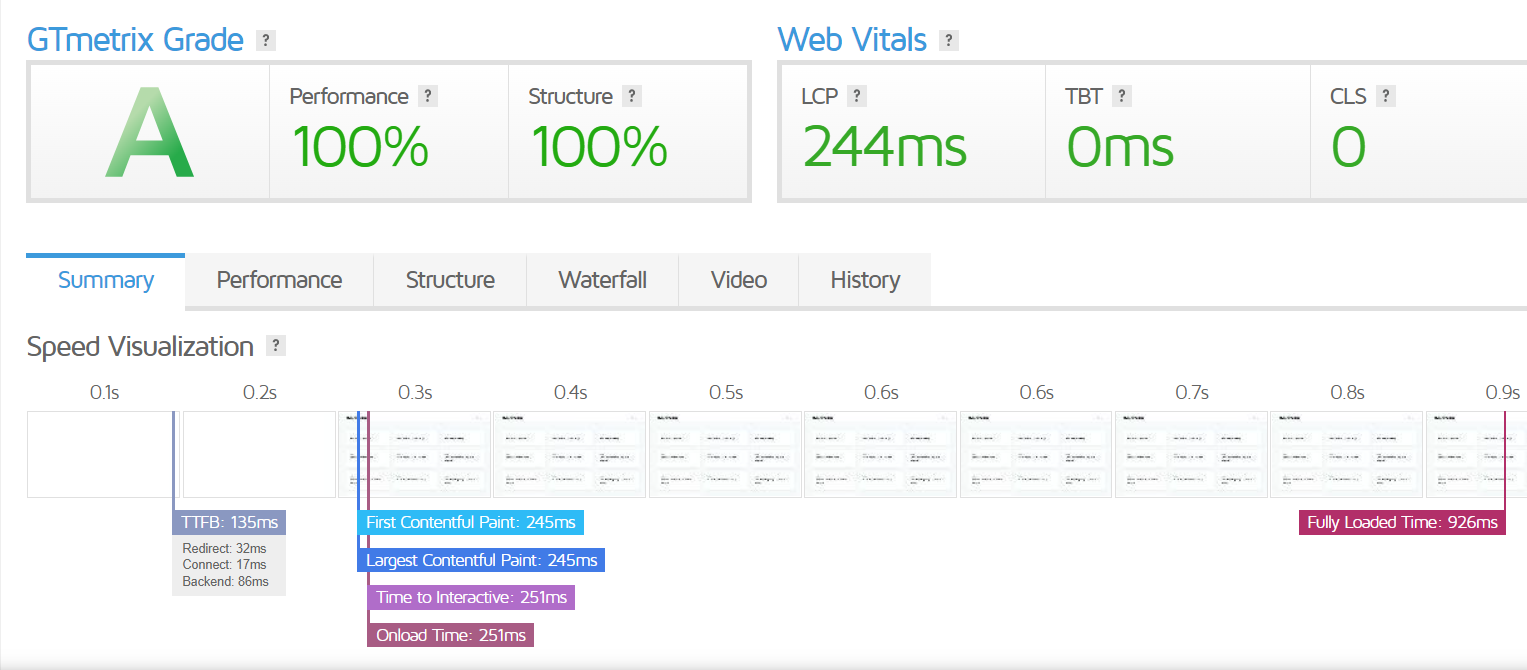Click the Fully Loaded Time: 926ms label
The image size is (1527, 670).
pyautogui.click(x=1402, y=523)
